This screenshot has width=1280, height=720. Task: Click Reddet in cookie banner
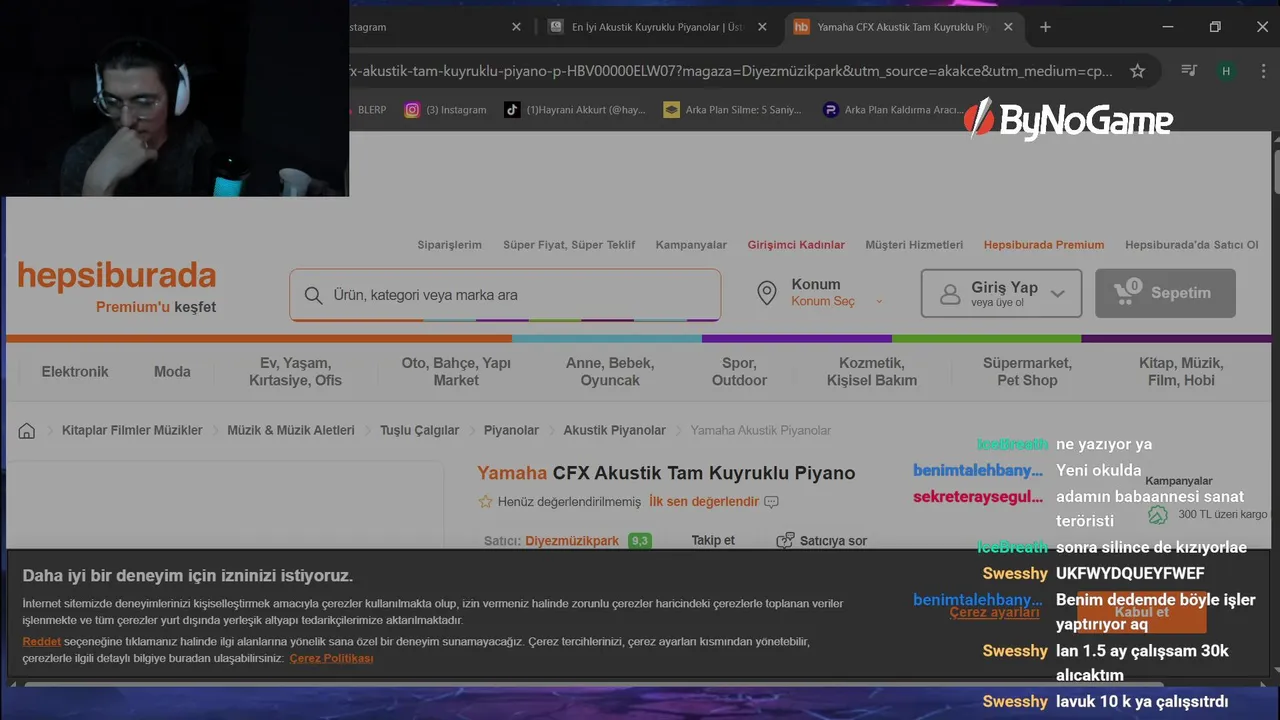pos(42,641)
